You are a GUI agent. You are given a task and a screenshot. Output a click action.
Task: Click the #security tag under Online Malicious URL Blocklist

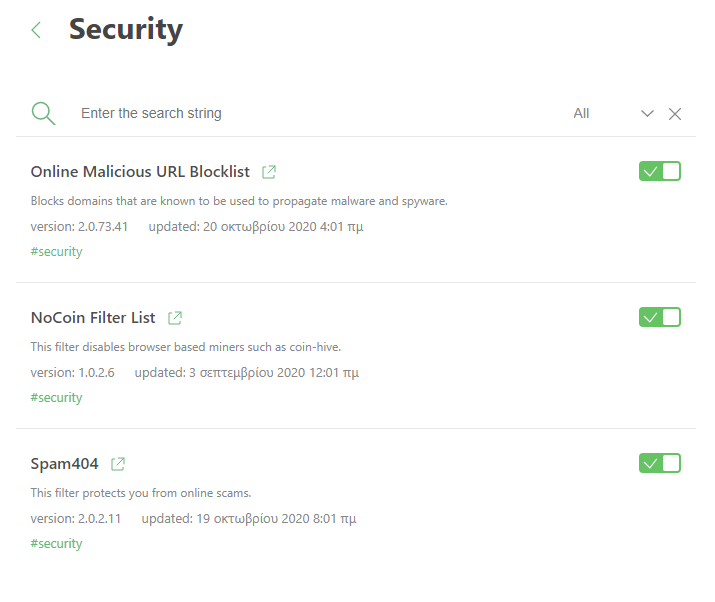[x=56, y=252]
